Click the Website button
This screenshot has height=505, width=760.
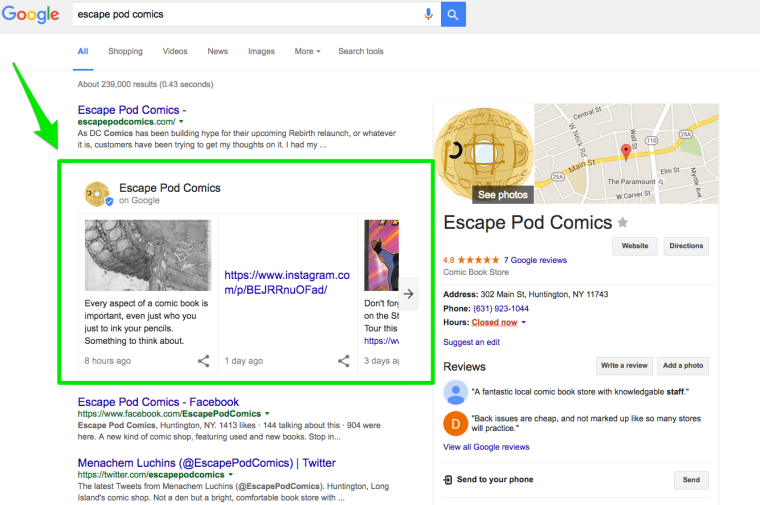coord(634,246)
